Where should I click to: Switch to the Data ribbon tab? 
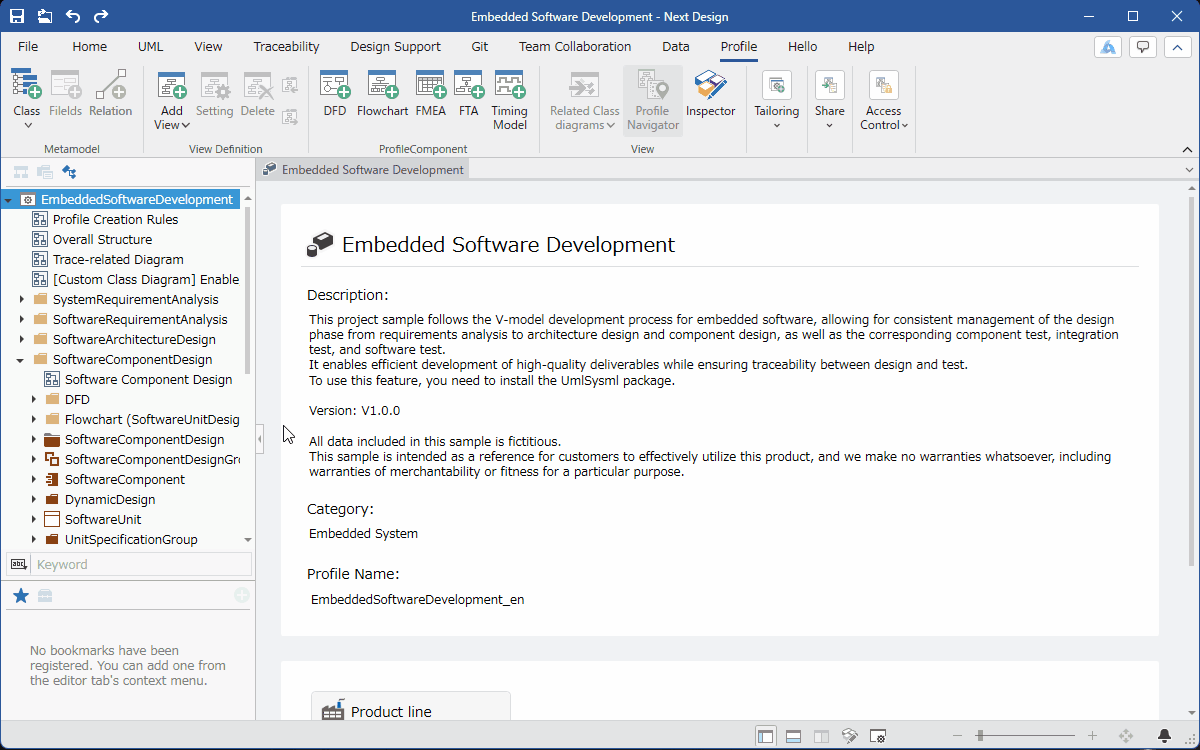[x=676, y=47]
